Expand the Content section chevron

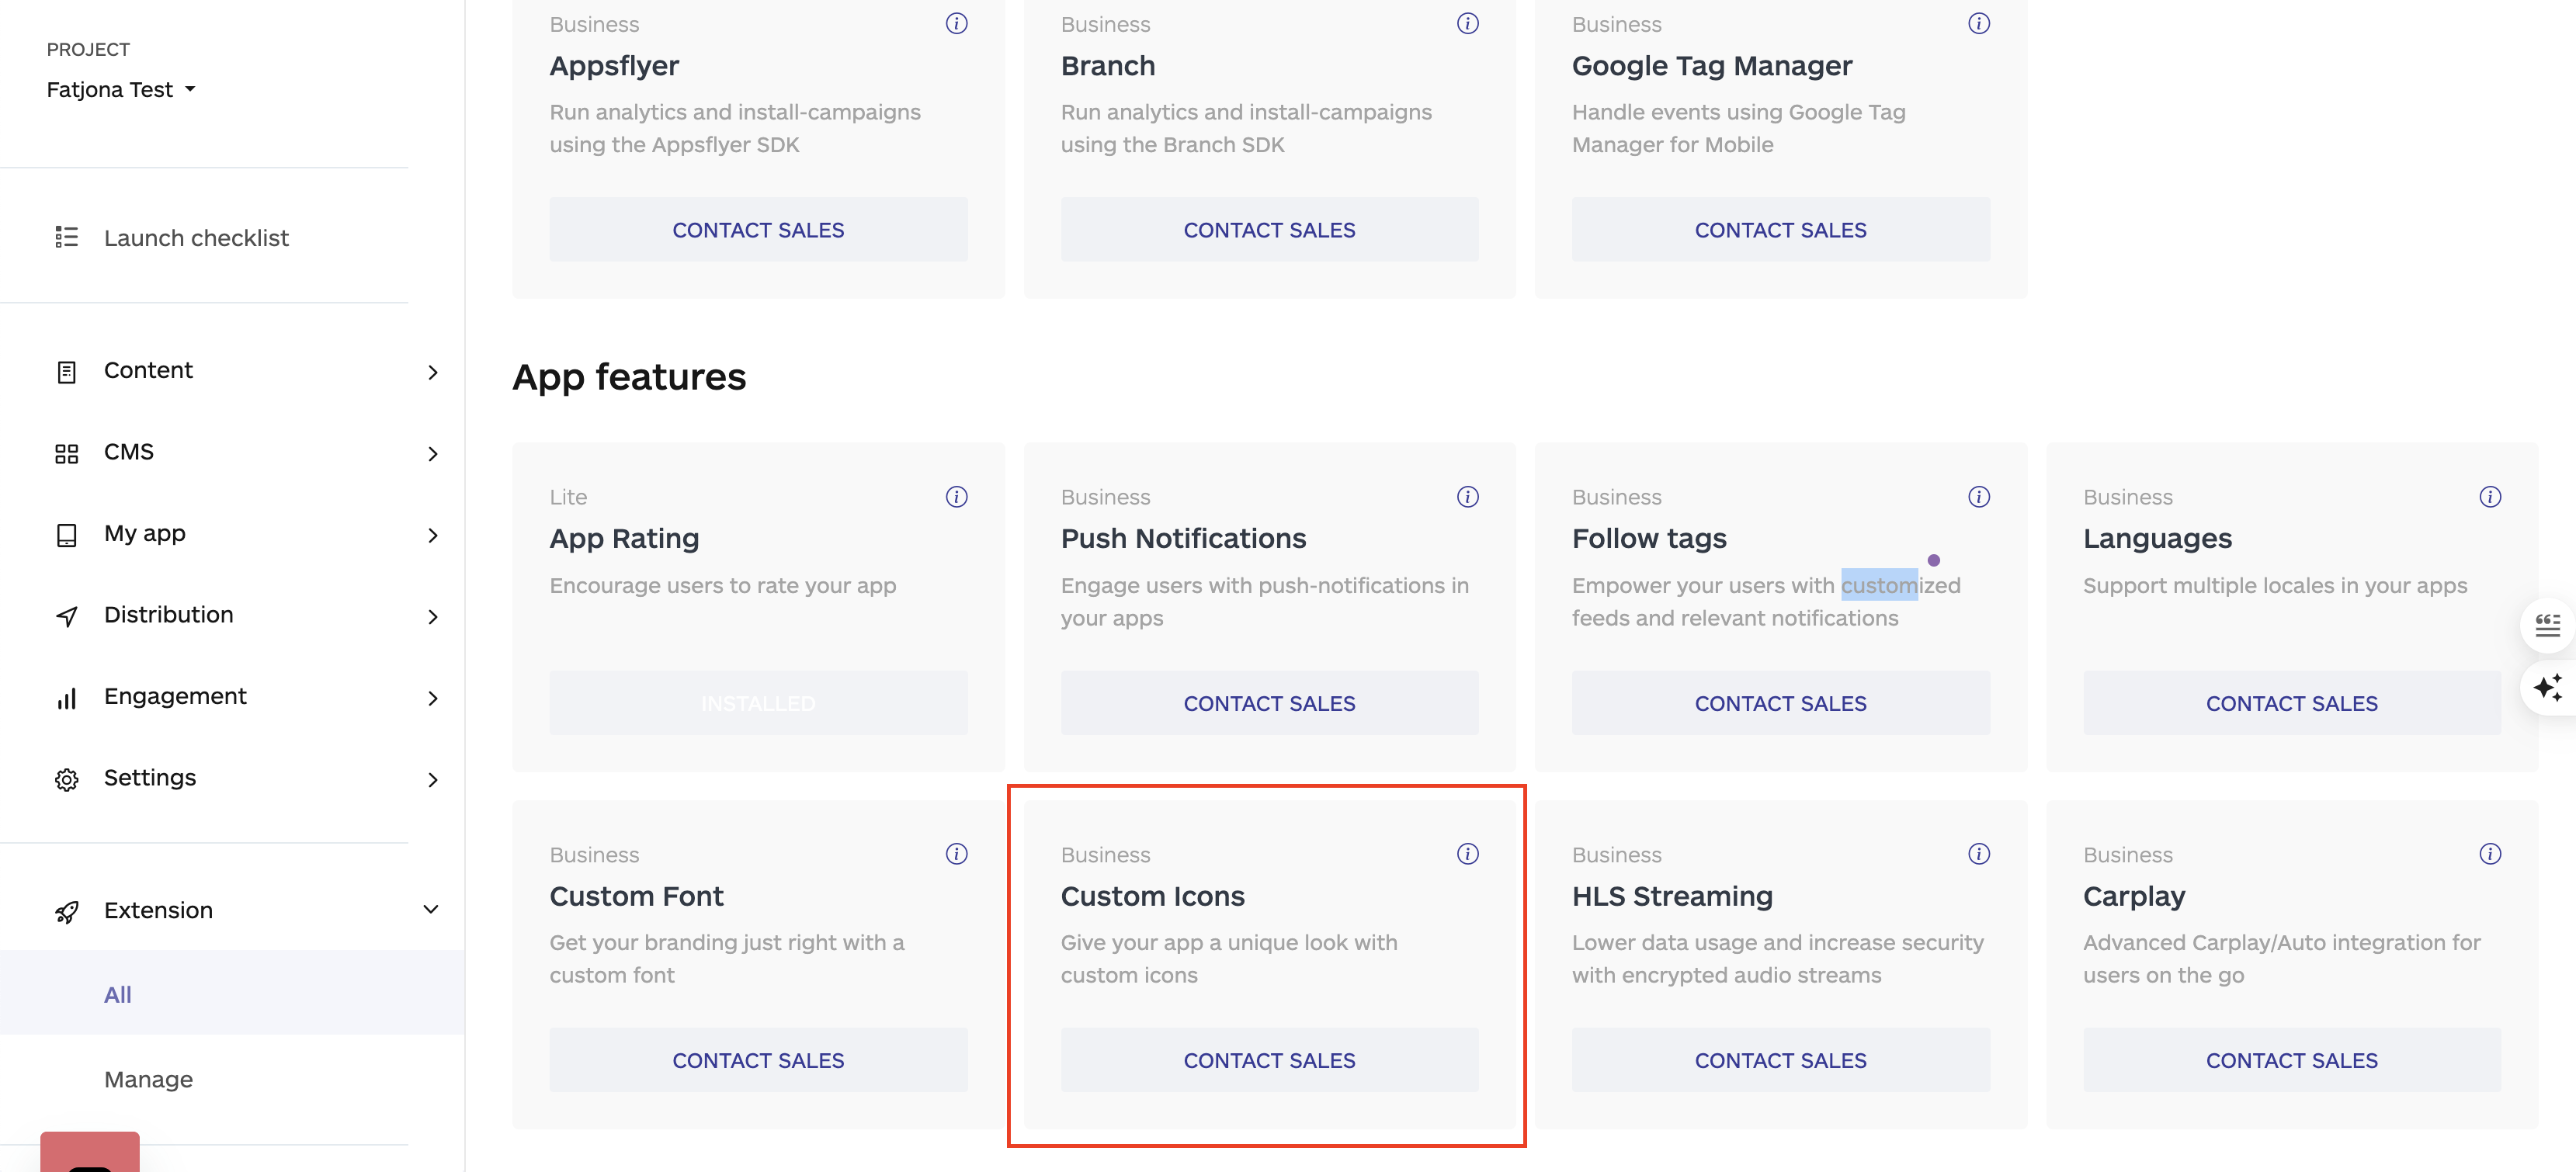point(432,372)
